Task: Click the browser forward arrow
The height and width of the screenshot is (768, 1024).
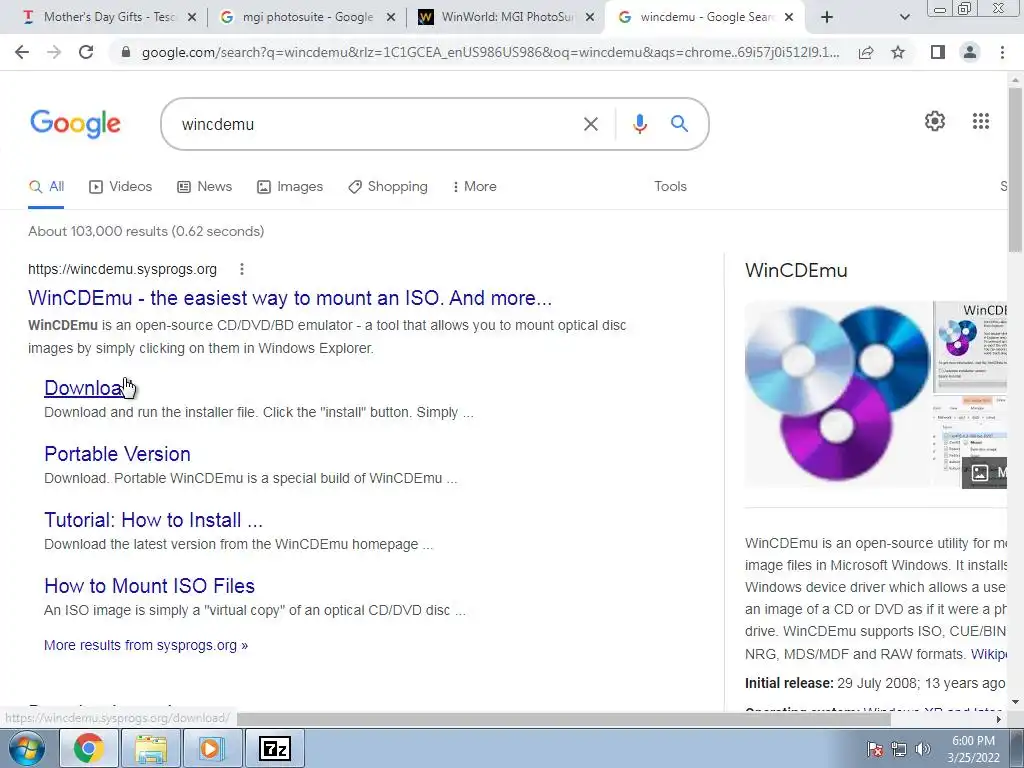Action: (x=54, y=52)
